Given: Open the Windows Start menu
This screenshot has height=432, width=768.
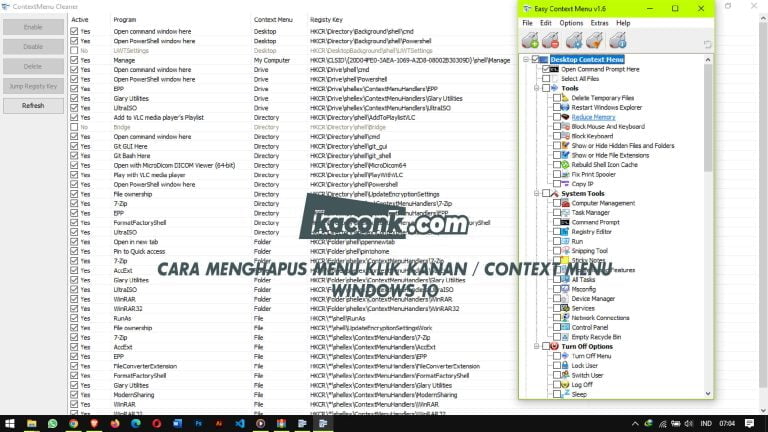Looking at the screenshot, I should [10, 423].
